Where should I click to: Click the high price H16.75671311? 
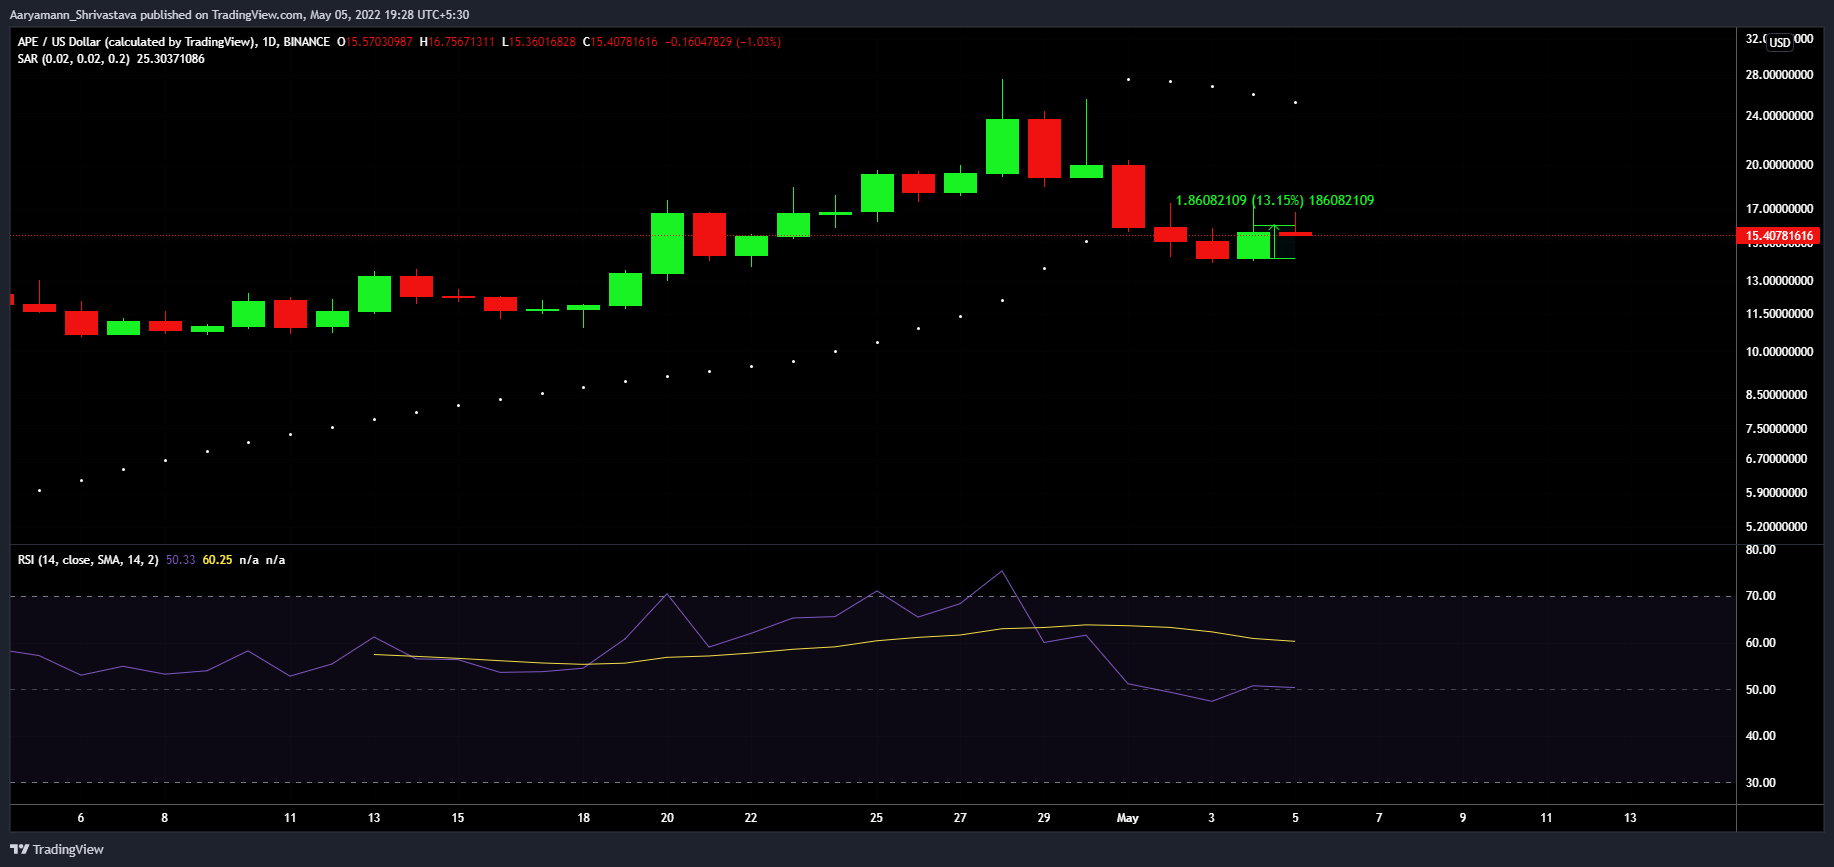tap(457, 42)
